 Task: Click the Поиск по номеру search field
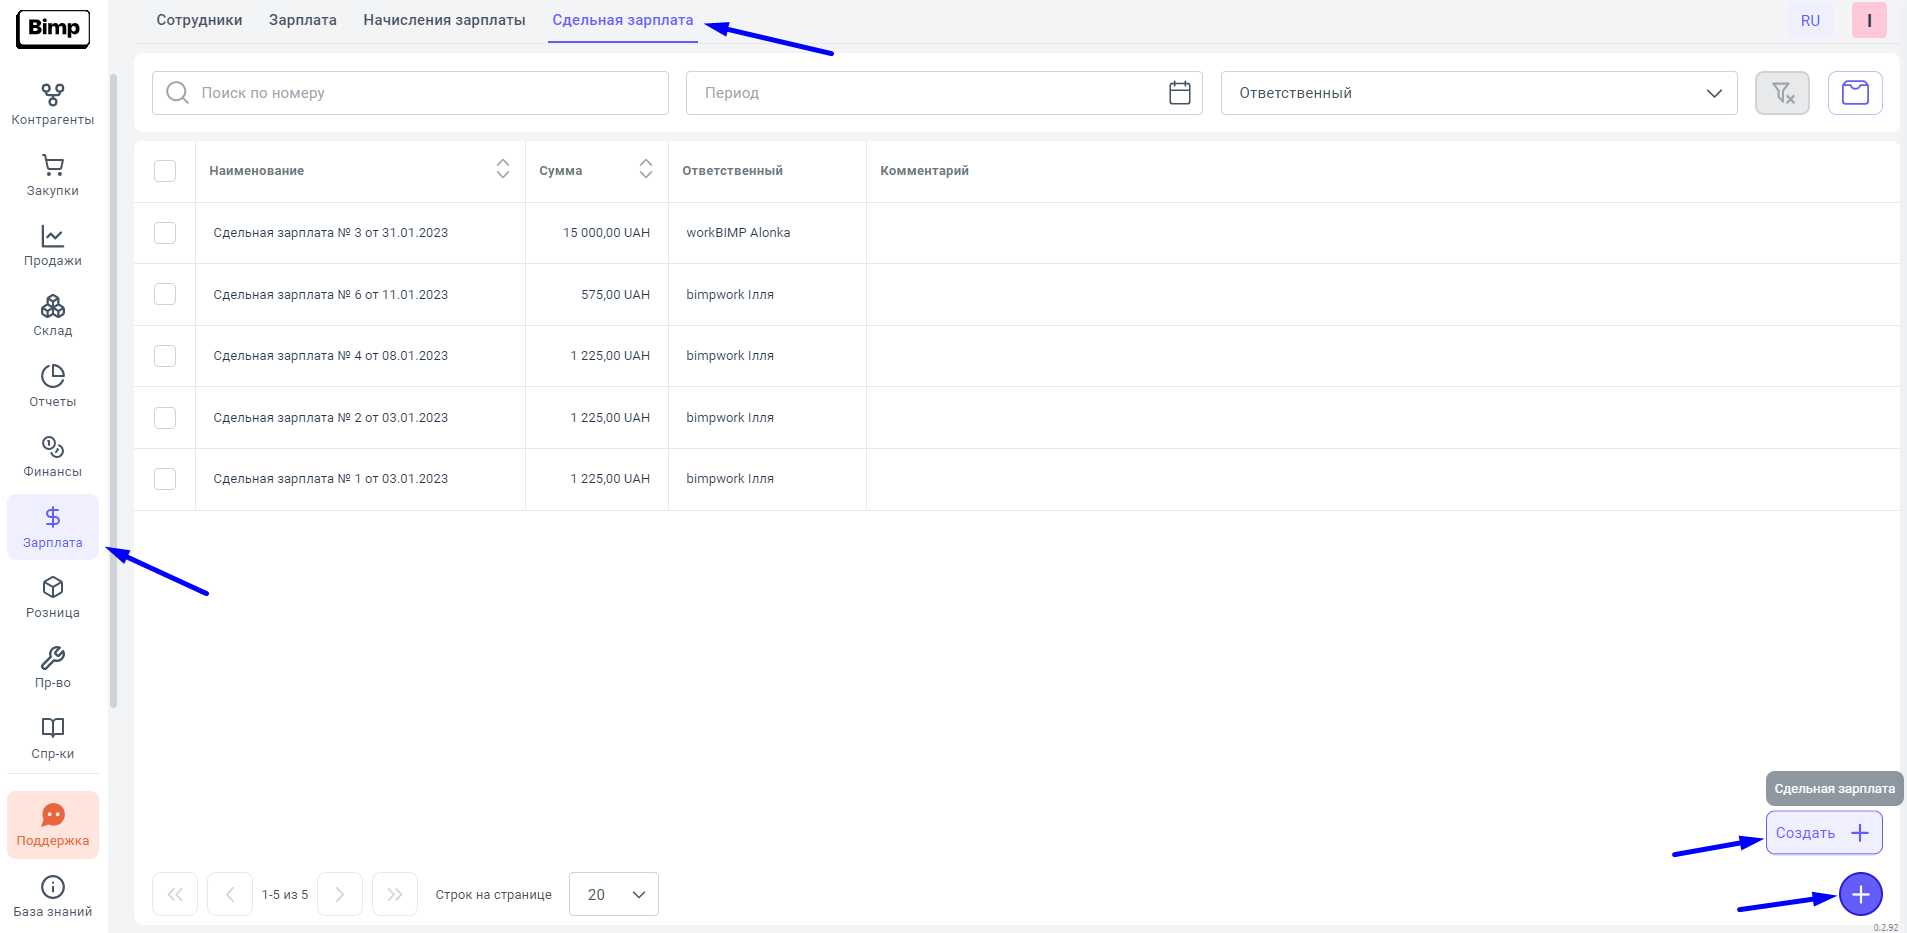coord(410,93)
